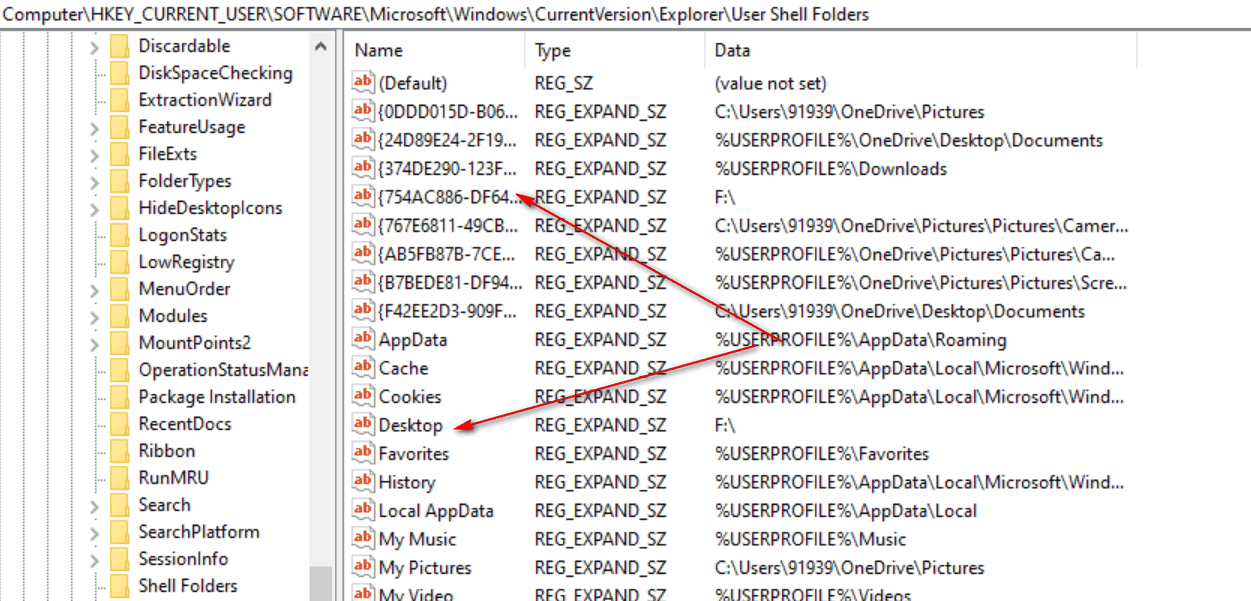Select the Package Installation key

(x=217, y=397)
